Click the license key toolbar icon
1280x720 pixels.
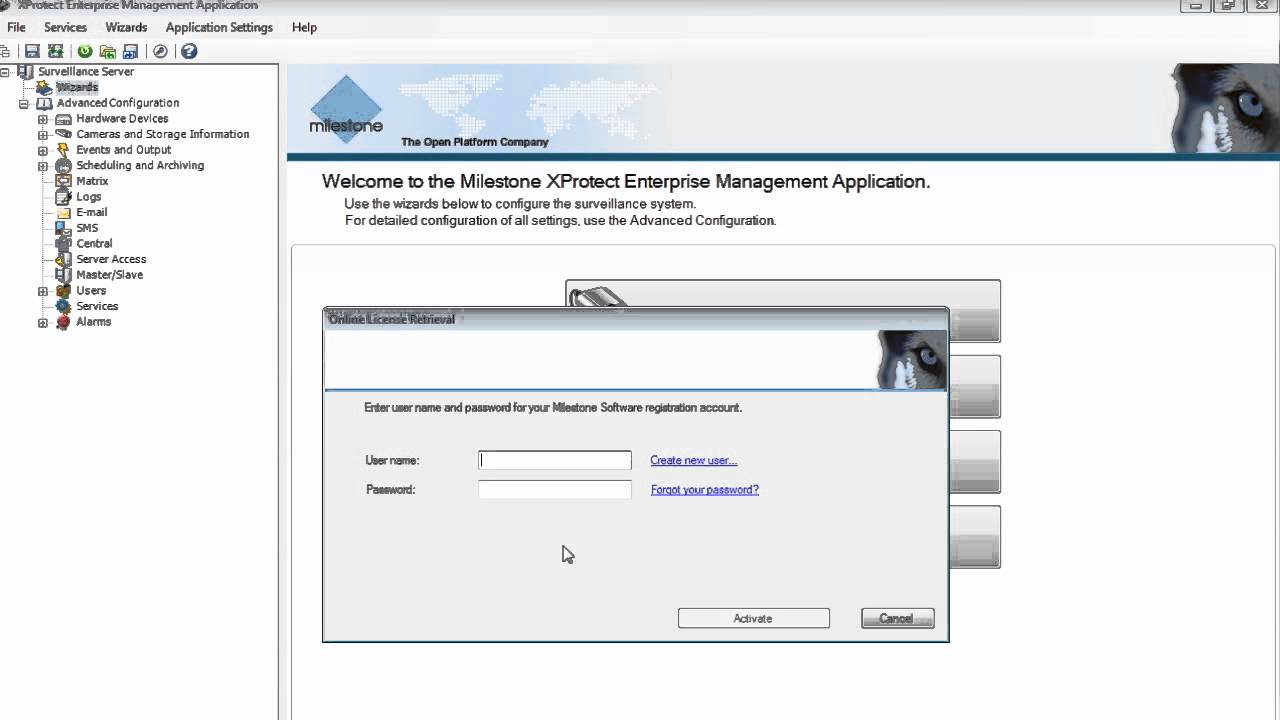[x=160, y=51]
